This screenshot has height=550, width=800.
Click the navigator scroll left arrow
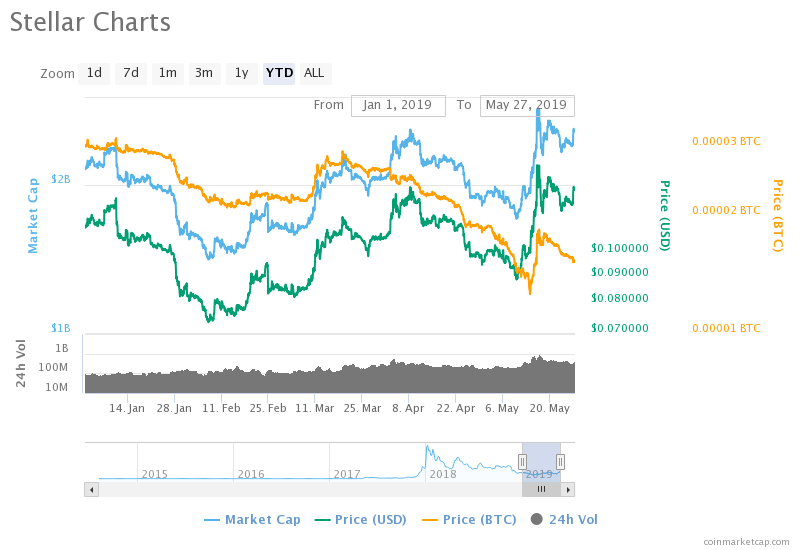[x=91, y=490]
